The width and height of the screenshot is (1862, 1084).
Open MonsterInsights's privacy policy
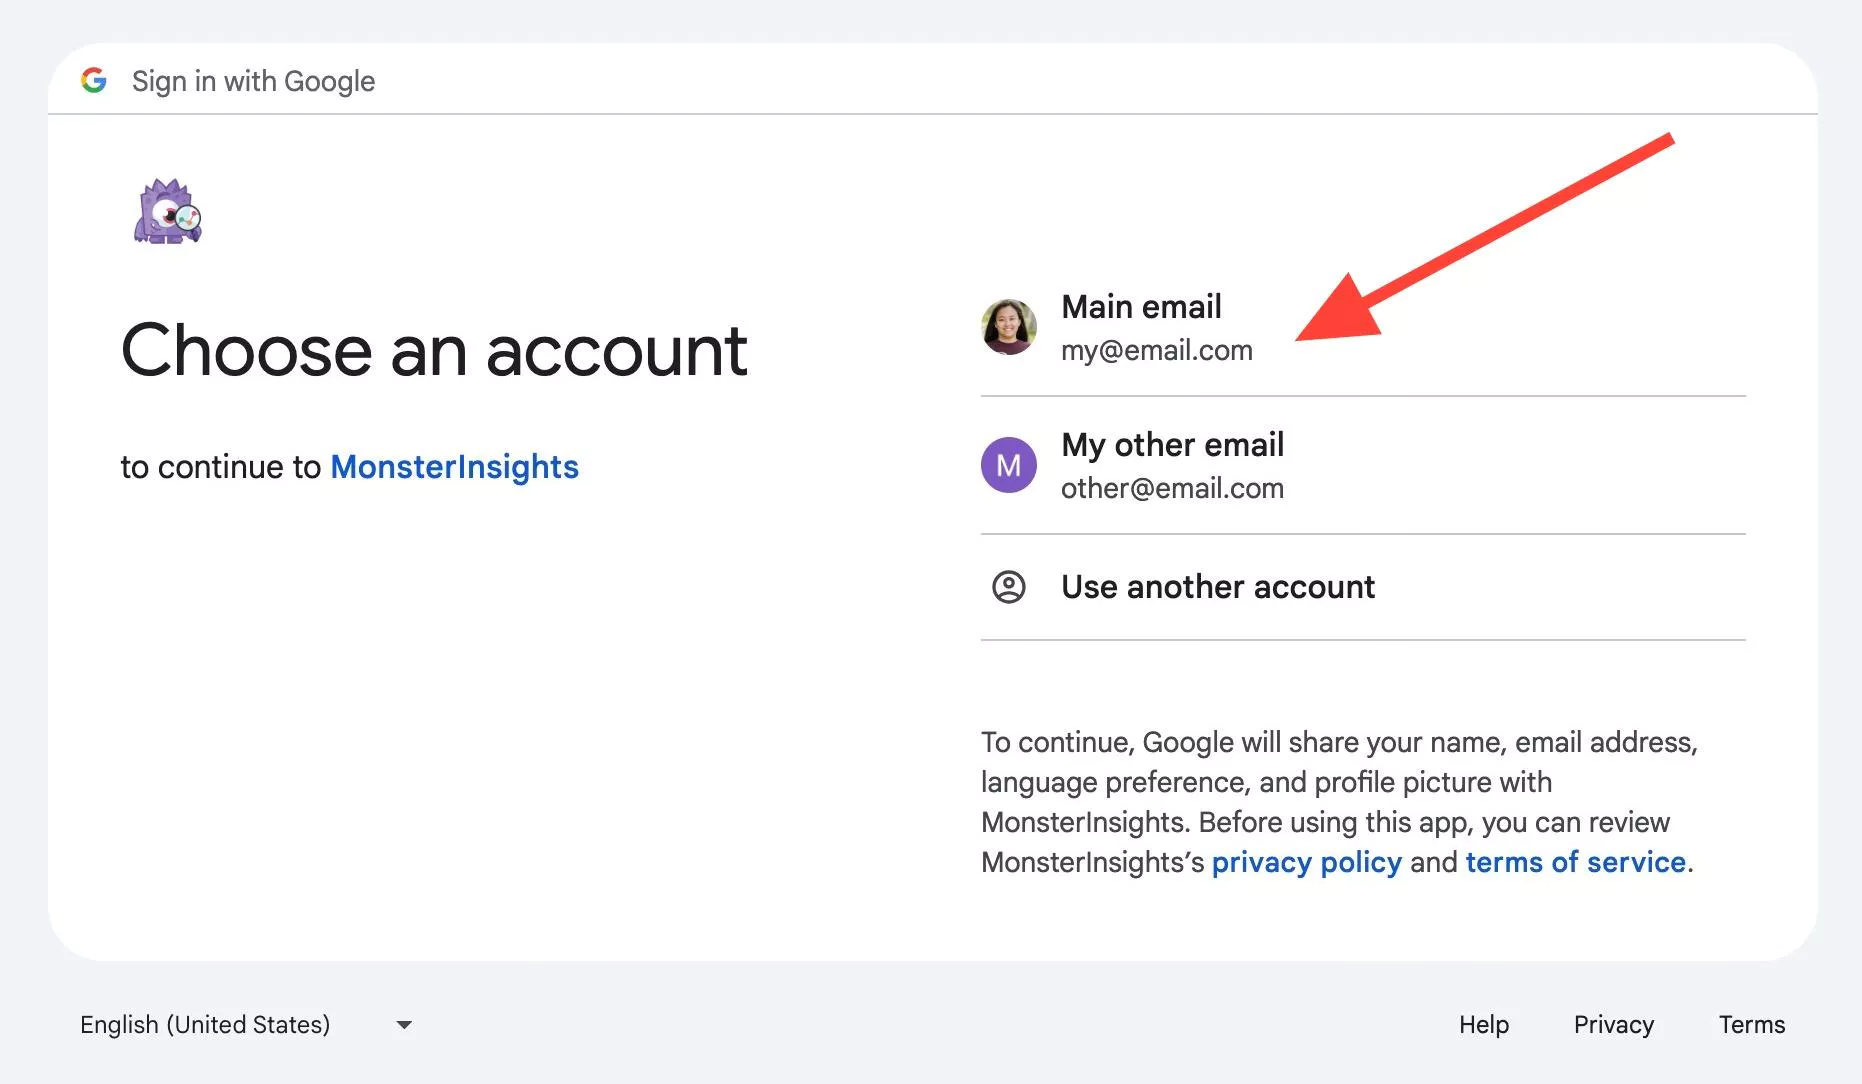1305,861
